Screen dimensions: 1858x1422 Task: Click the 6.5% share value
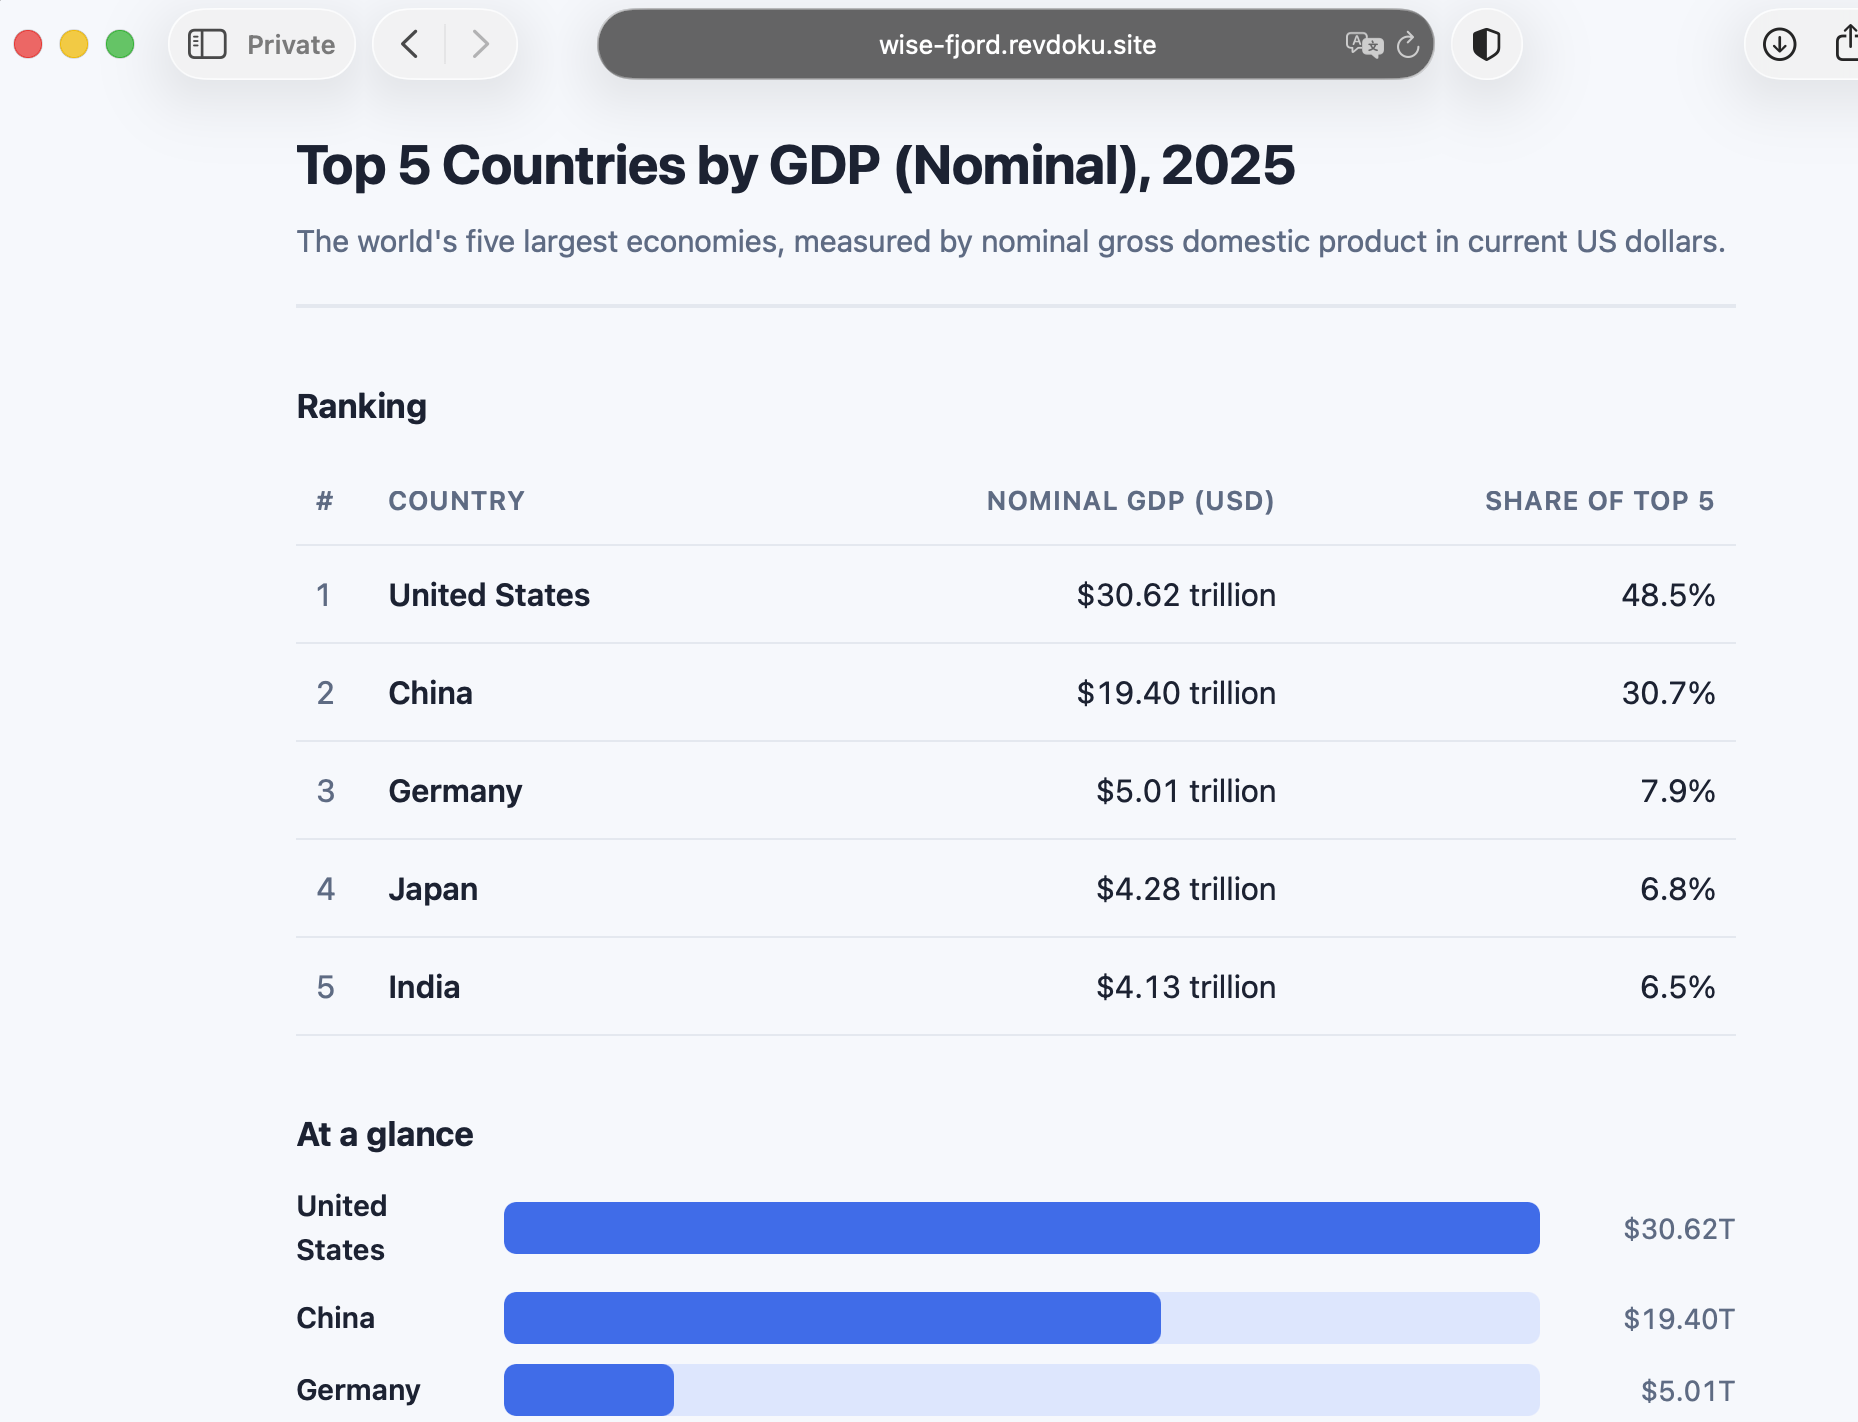[x=1678, y=987]
